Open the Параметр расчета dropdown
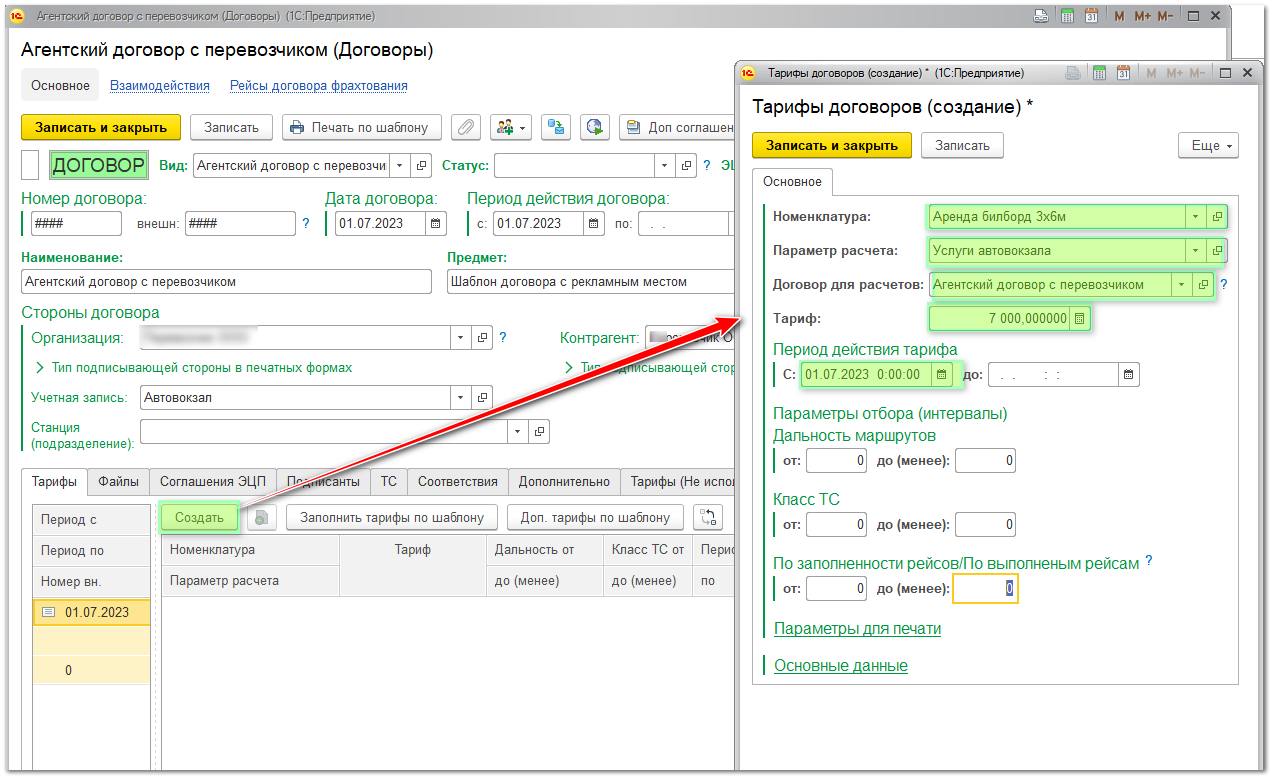The image size is (1273, 779). coord(1196,250)
